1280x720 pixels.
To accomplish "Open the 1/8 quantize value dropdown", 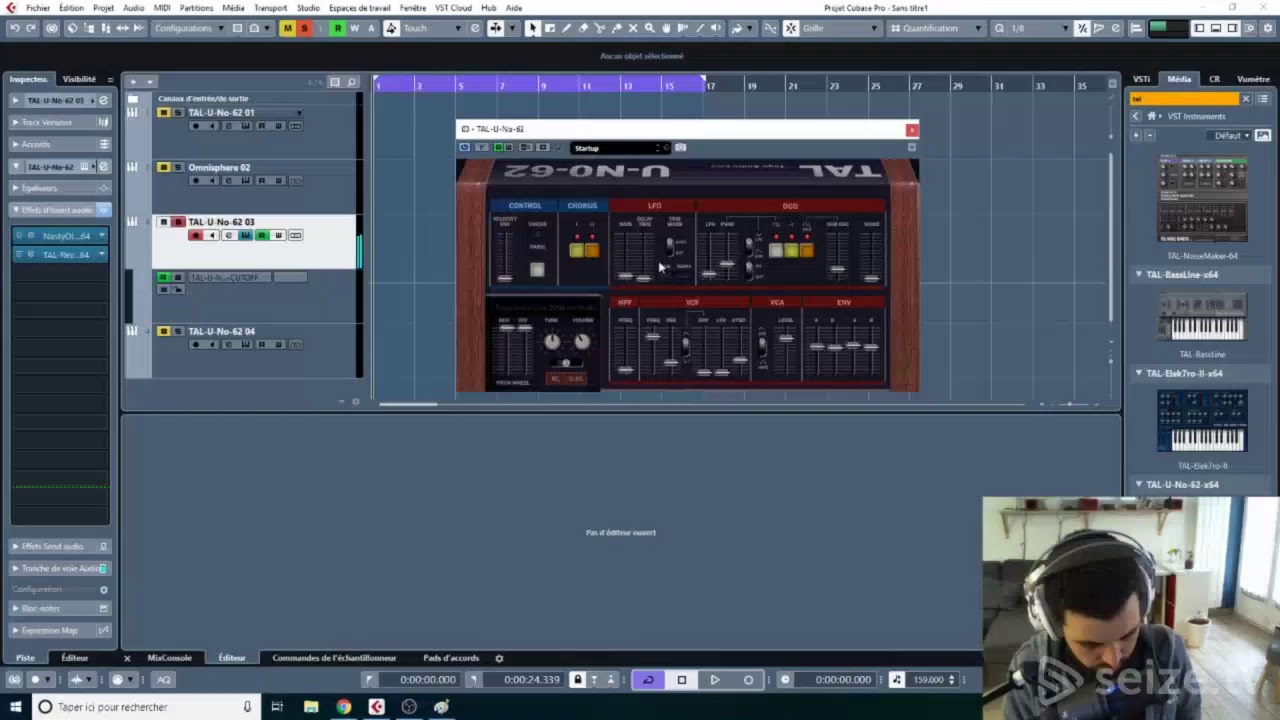I will click(x=1039, y=28).
